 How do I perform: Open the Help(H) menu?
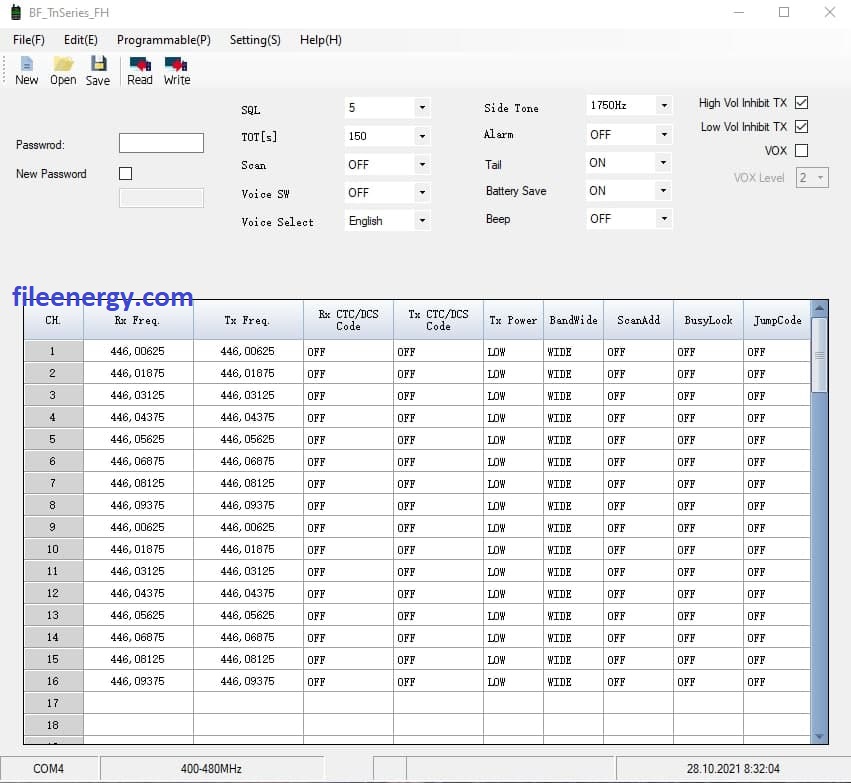[321, 40]
